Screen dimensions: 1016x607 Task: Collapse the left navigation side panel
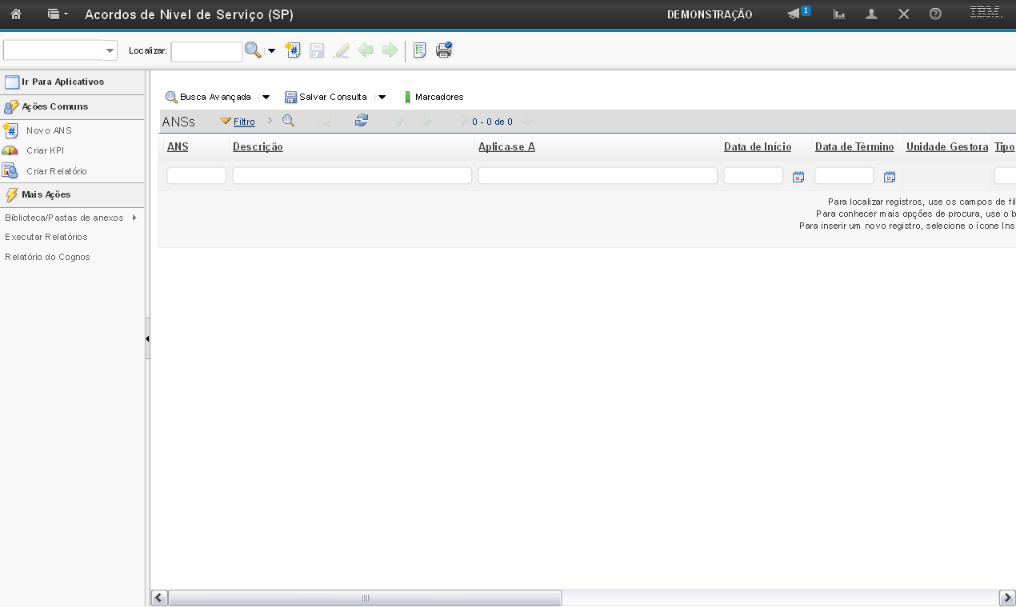coord(148,339)
